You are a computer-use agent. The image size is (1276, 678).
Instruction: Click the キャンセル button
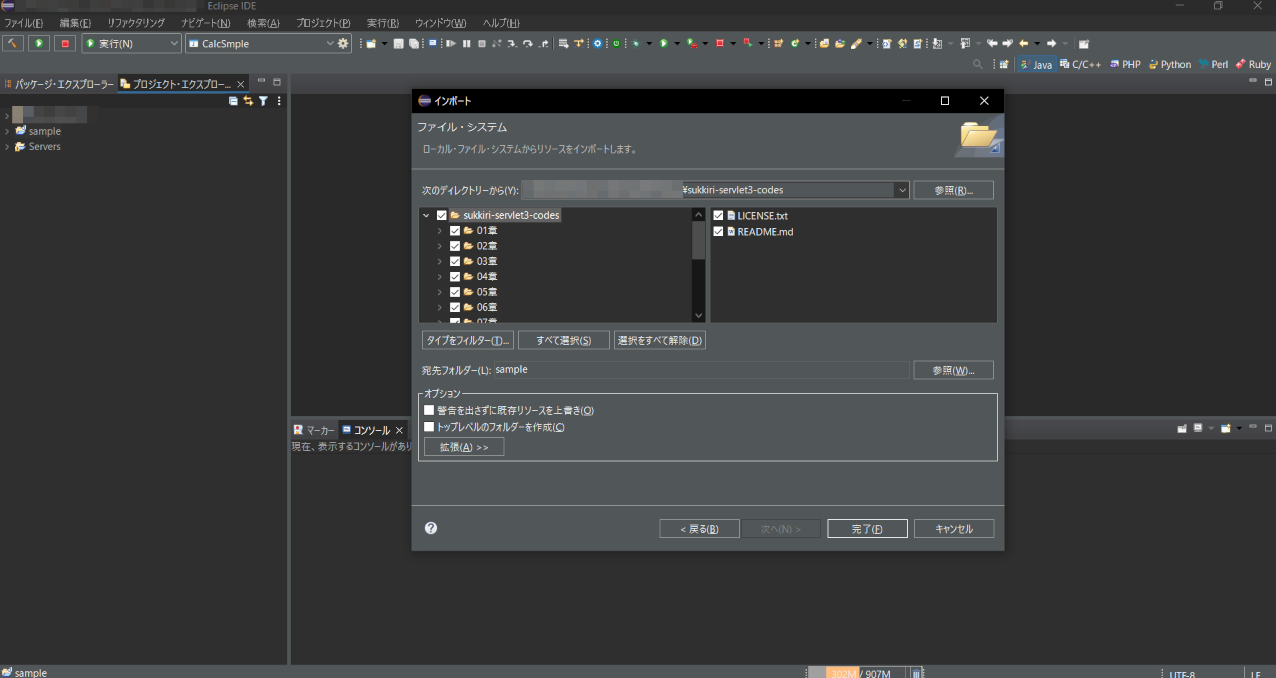coord(954,529)
